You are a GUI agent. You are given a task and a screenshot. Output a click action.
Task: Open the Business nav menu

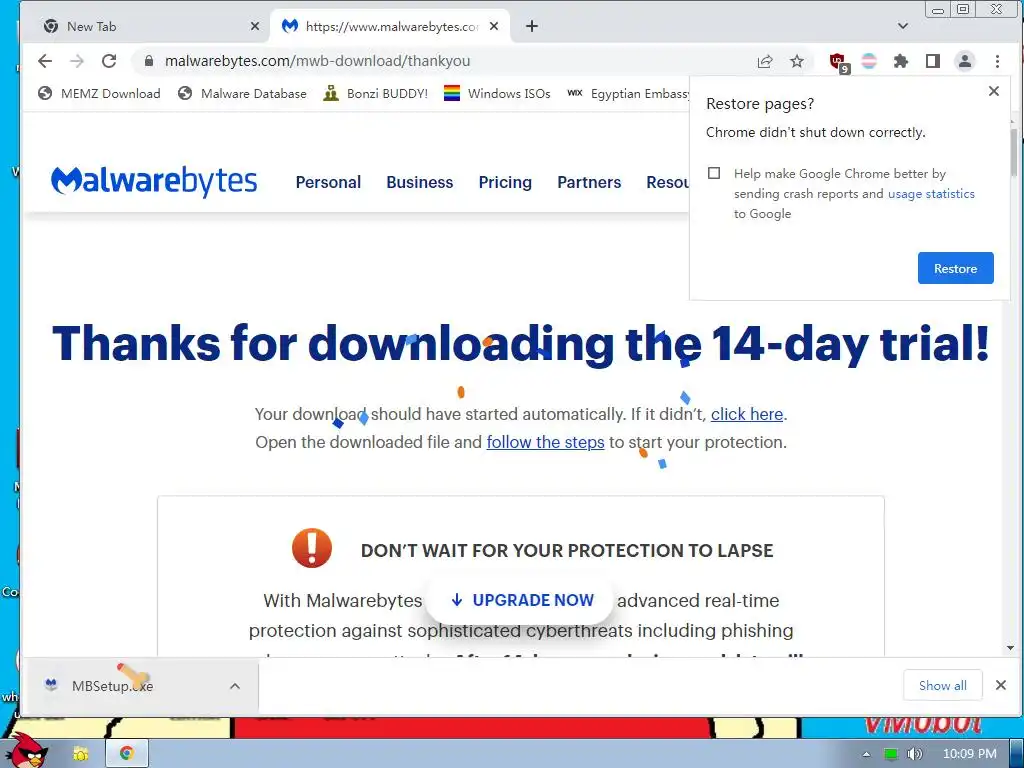419,182
